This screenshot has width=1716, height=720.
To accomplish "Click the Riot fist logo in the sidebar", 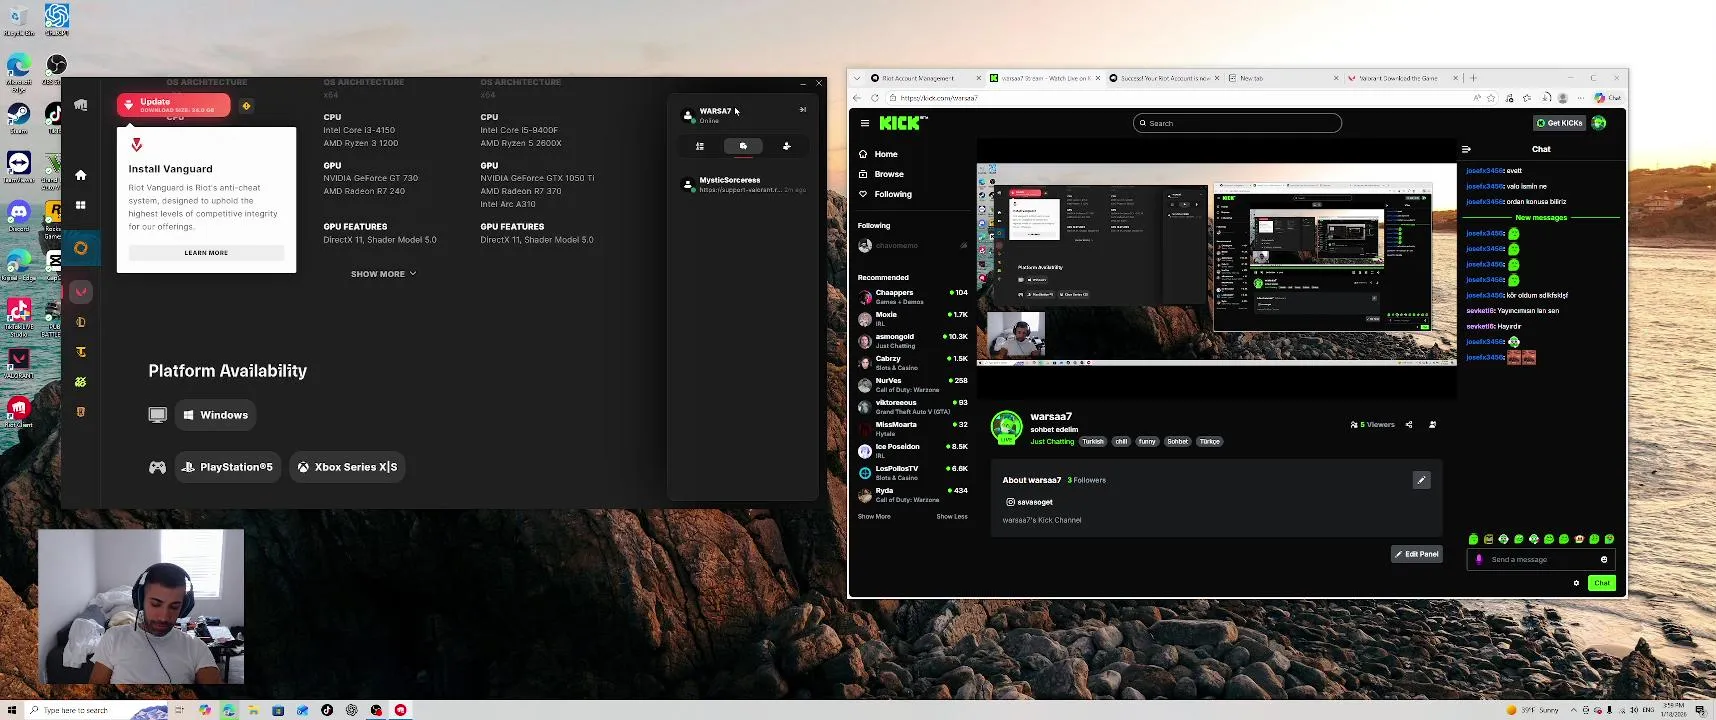I will [81, 104].
